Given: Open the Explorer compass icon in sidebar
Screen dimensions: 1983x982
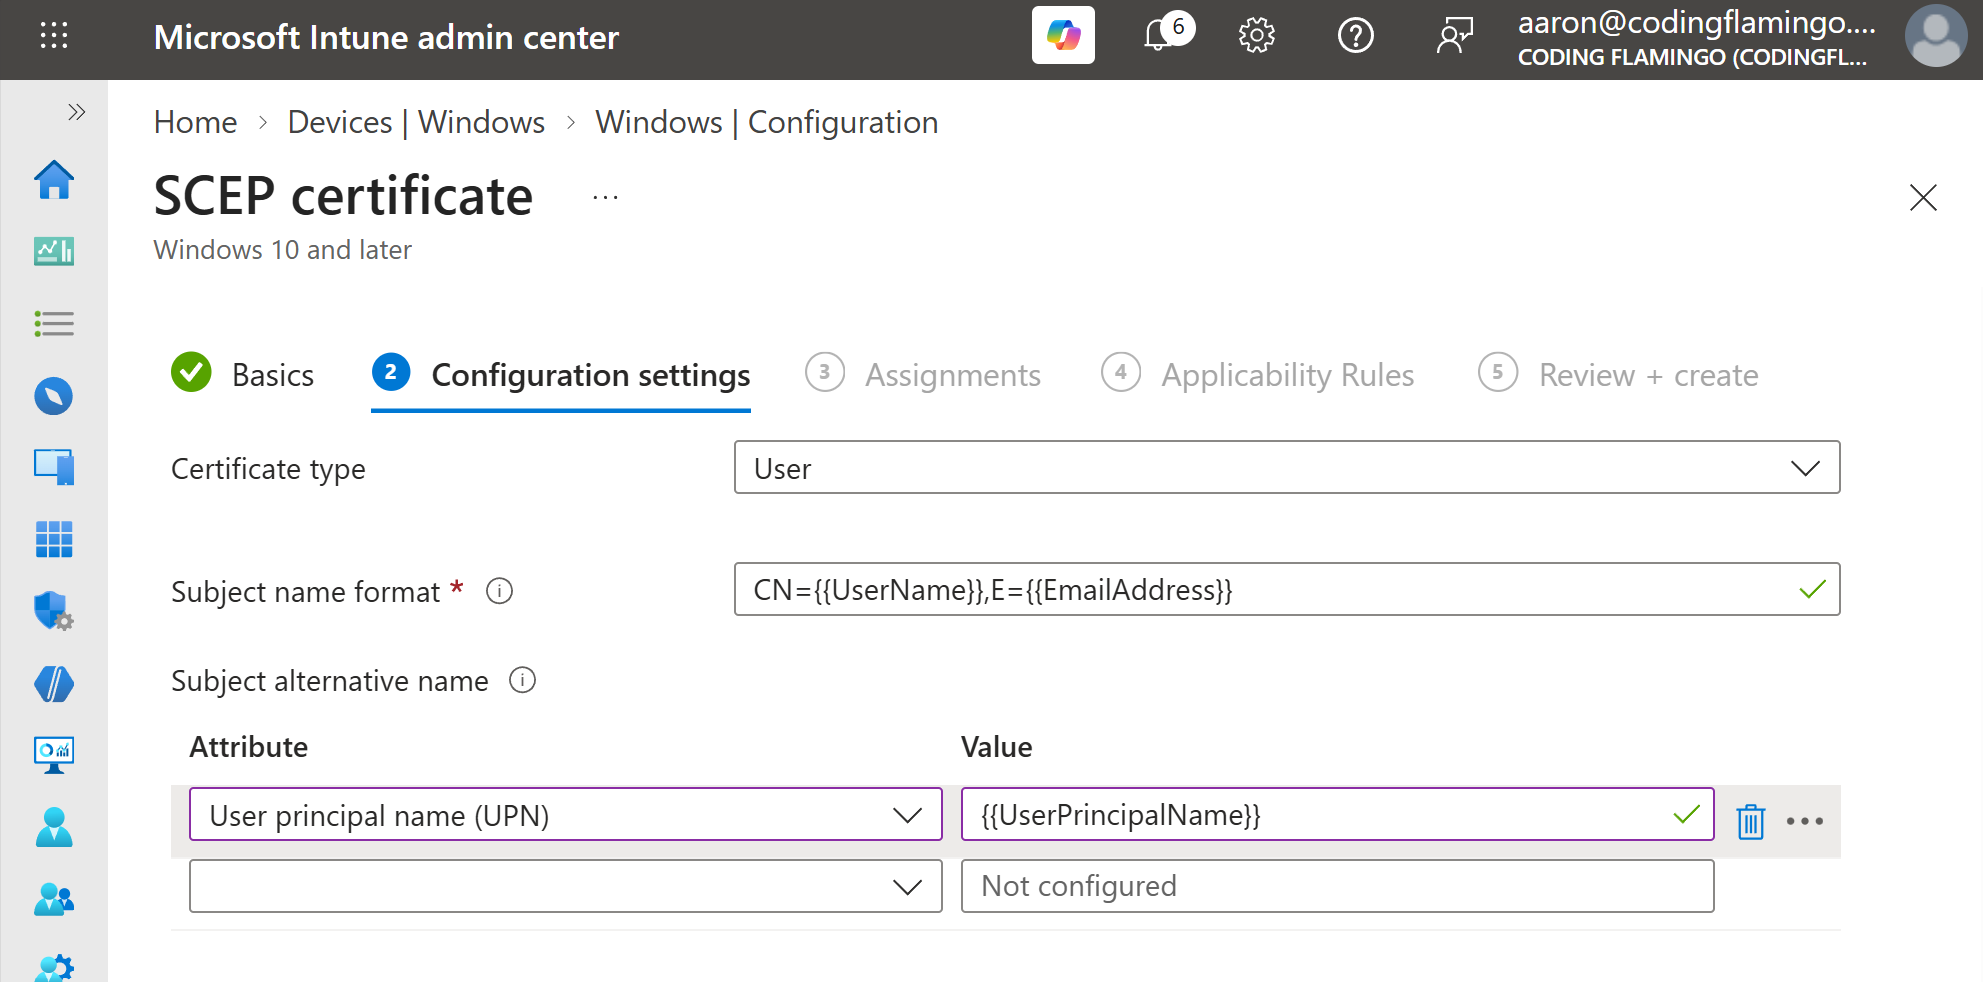Looking at the screenshot, I should [x=54, y=396].
